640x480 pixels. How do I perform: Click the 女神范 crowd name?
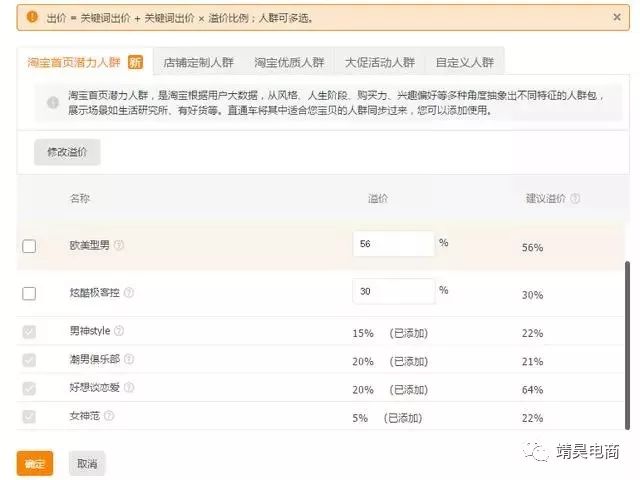[x=84, y=416]
